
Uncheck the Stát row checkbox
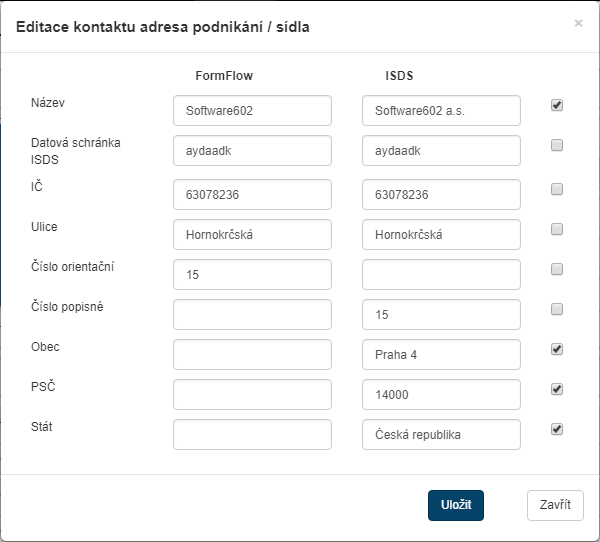coord(557,429)
